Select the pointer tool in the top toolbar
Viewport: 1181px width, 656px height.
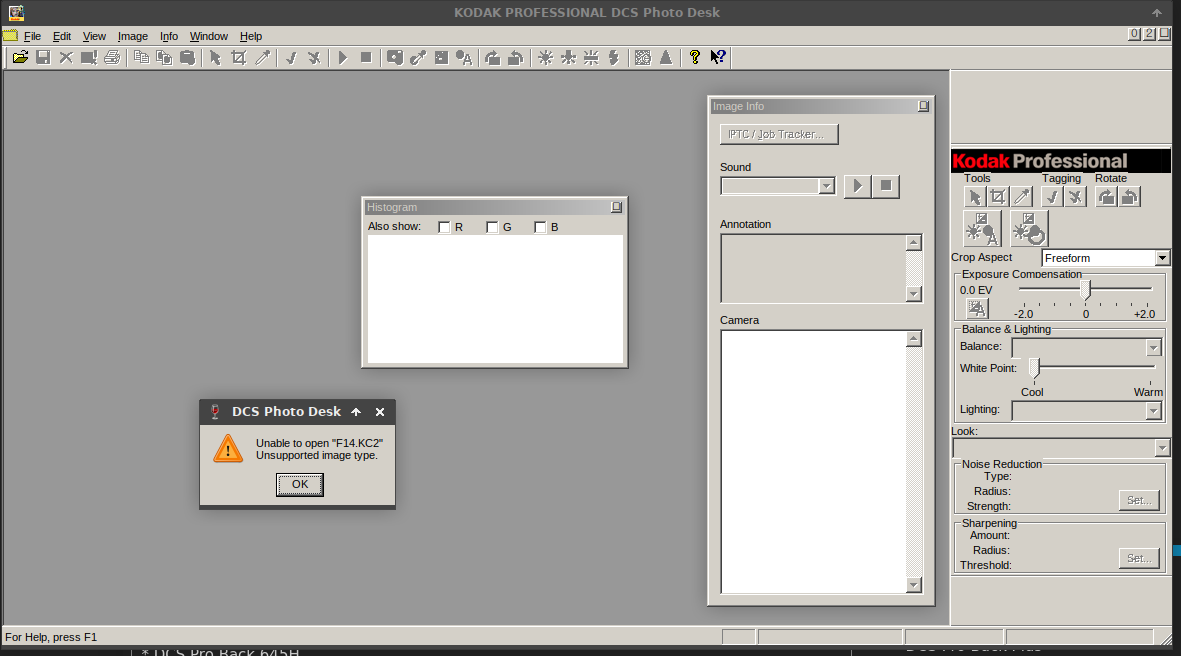tap(215, 57)
